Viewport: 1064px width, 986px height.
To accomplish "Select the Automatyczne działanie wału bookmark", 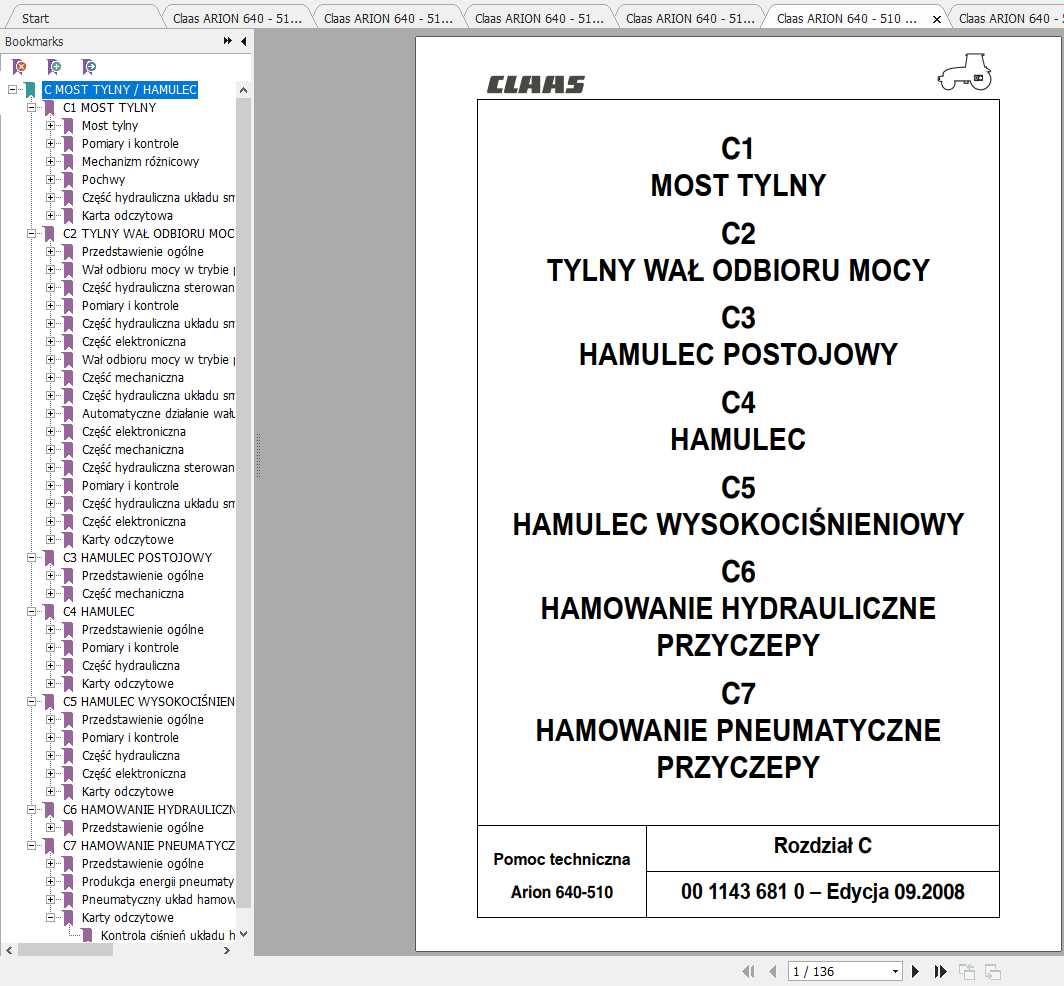I will pyautogui.click(x=158, y=413).
